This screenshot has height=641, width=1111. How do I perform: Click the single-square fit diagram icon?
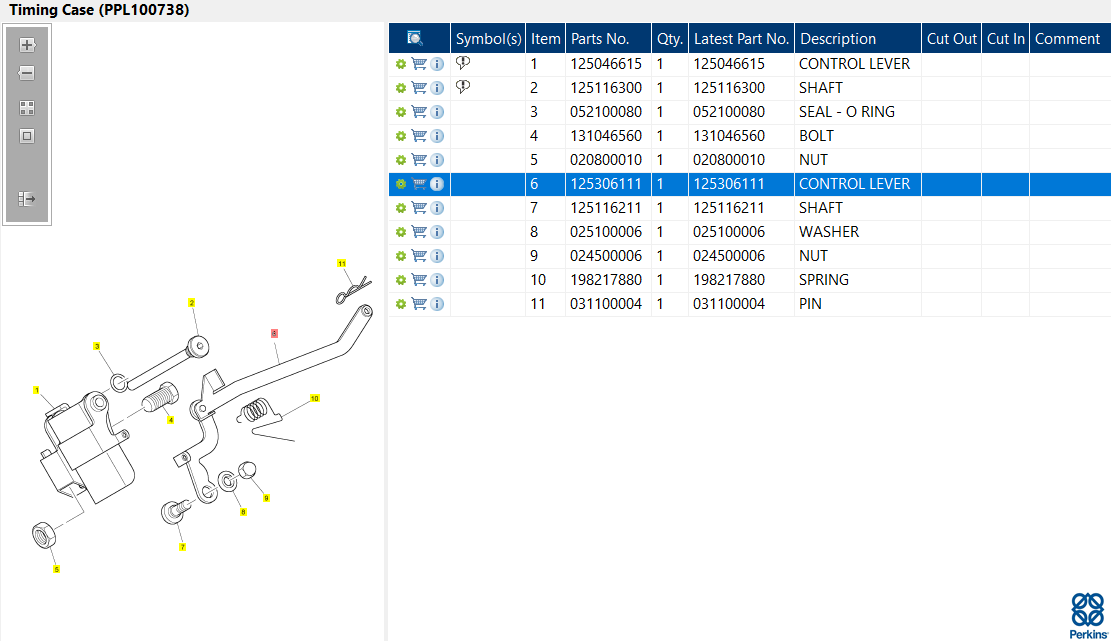pyautogui.click(x=27, y=136)
